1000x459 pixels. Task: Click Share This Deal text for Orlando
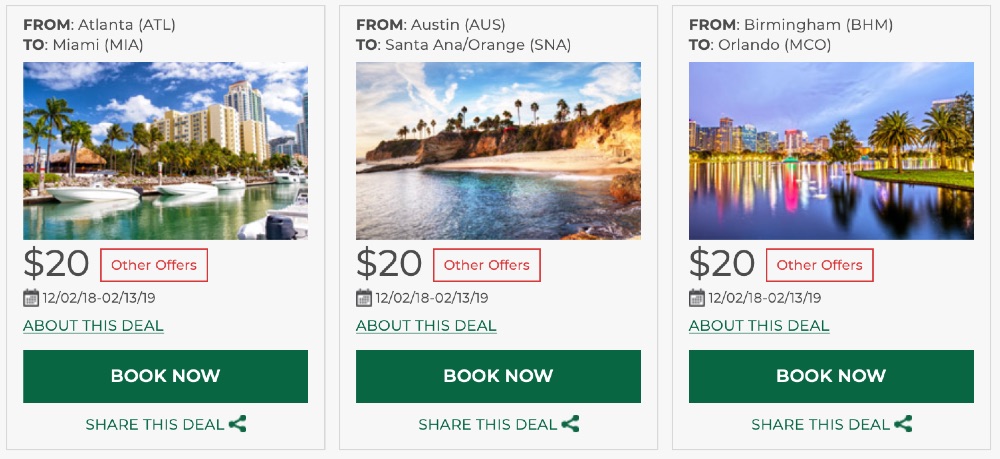pos(820,424)
